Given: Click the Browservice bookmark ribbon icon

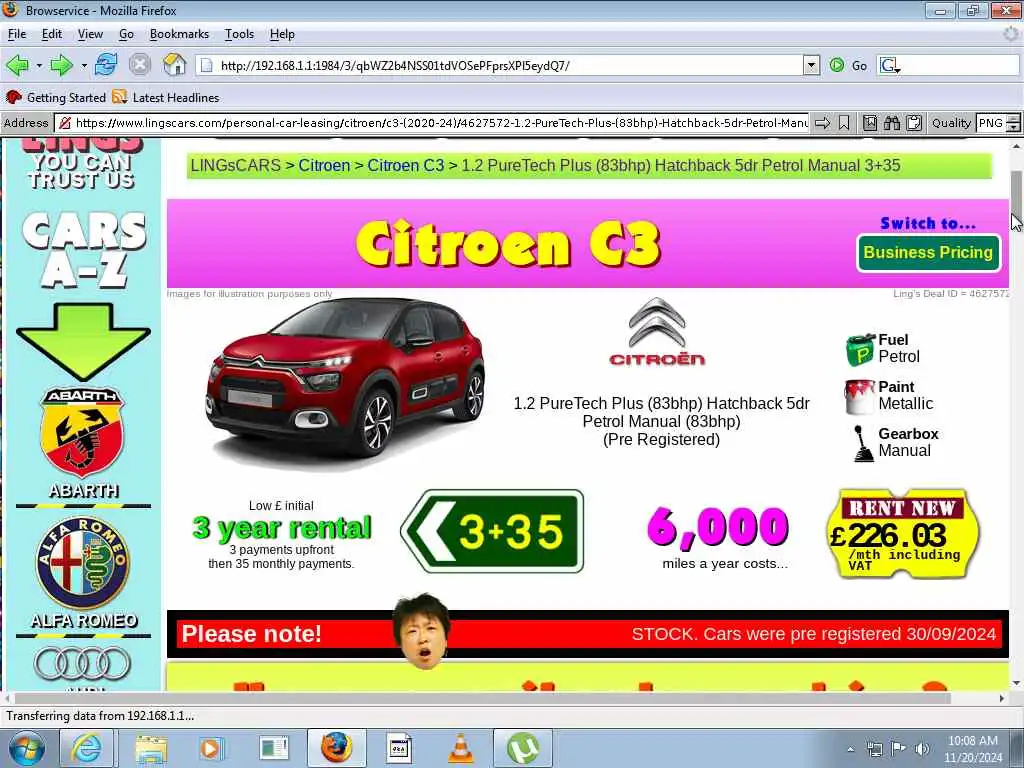Looking at the screenshot, I should pos(844,123).
